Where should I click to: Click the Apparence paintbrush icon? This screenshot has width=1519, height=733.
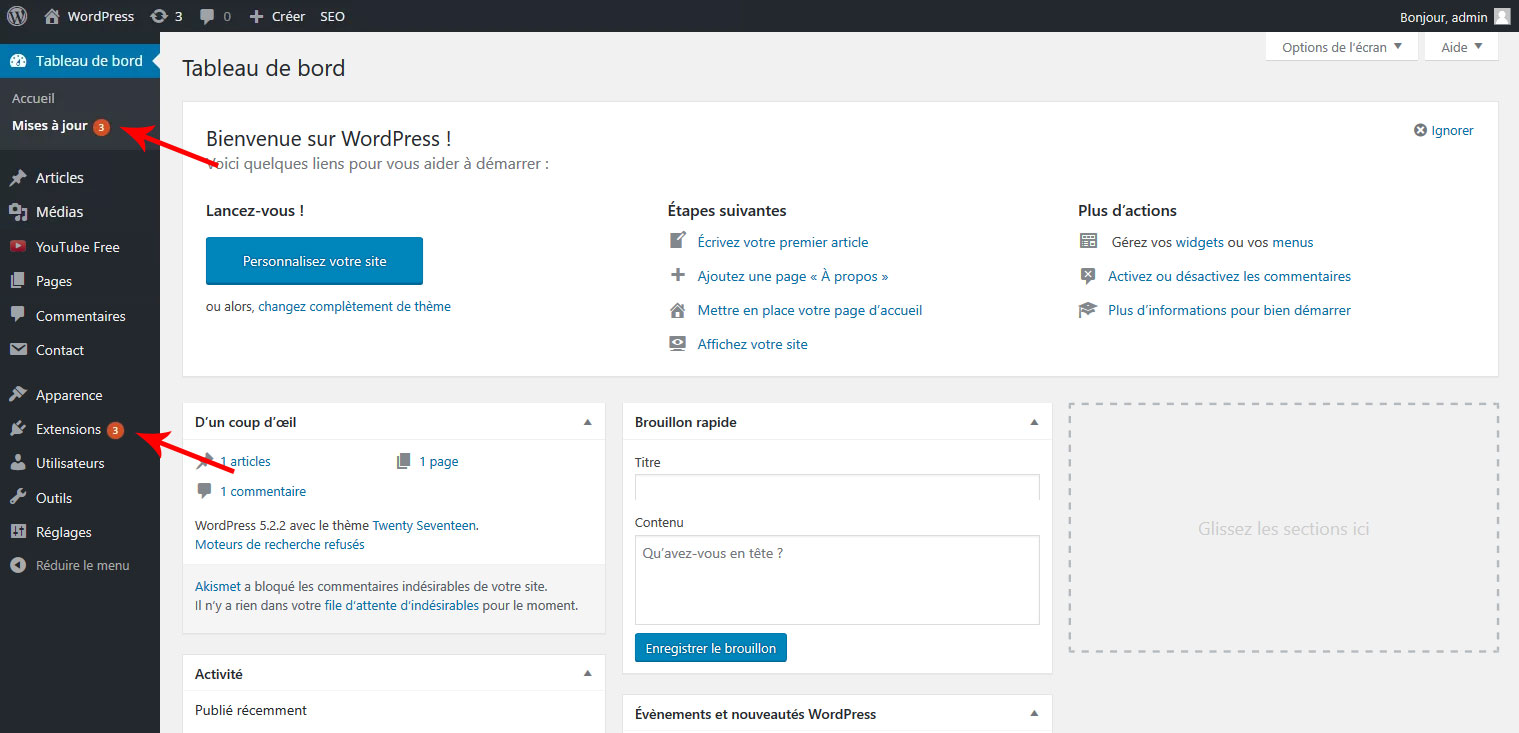18,395
